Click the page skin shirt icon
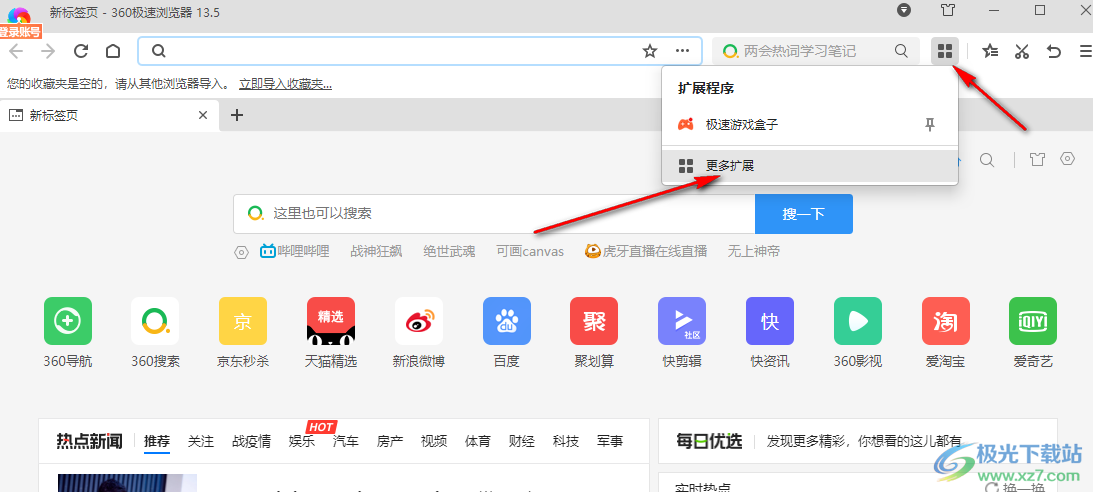 click(1037, 160)
